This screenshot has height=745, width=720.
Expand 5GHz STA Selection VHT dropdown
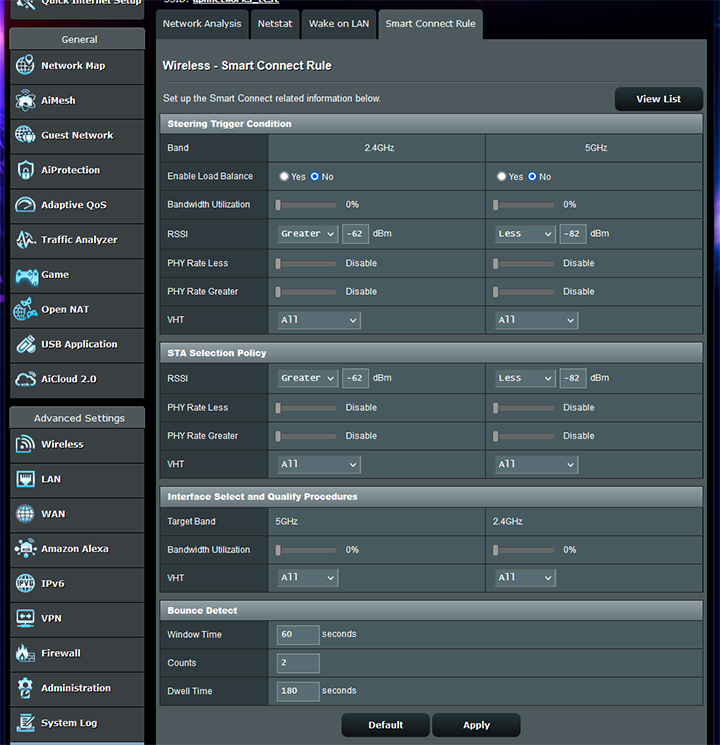537,464
